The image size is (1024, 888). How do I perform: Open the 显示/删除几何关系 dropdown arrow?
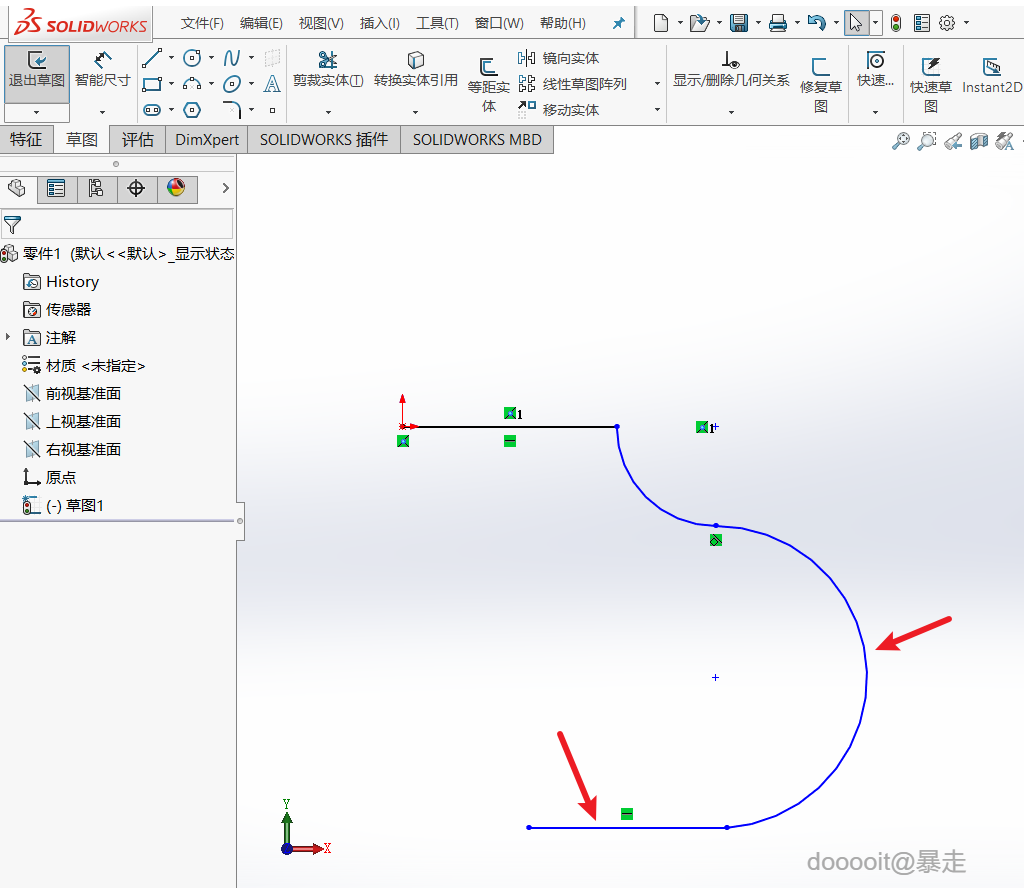tap(731, 111)
